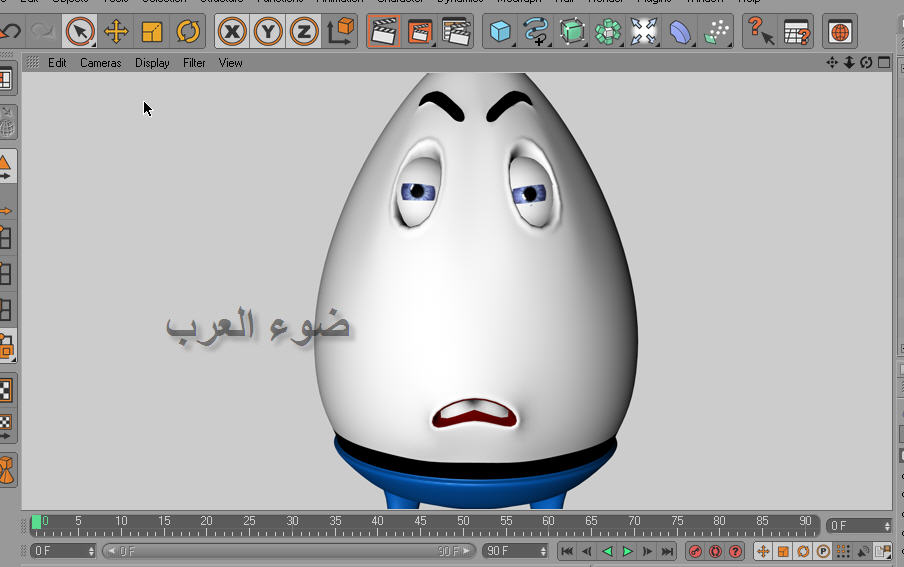Toggle the world coordinate system icon
This screenshot has width=904, height=567.
coord(341,31)
